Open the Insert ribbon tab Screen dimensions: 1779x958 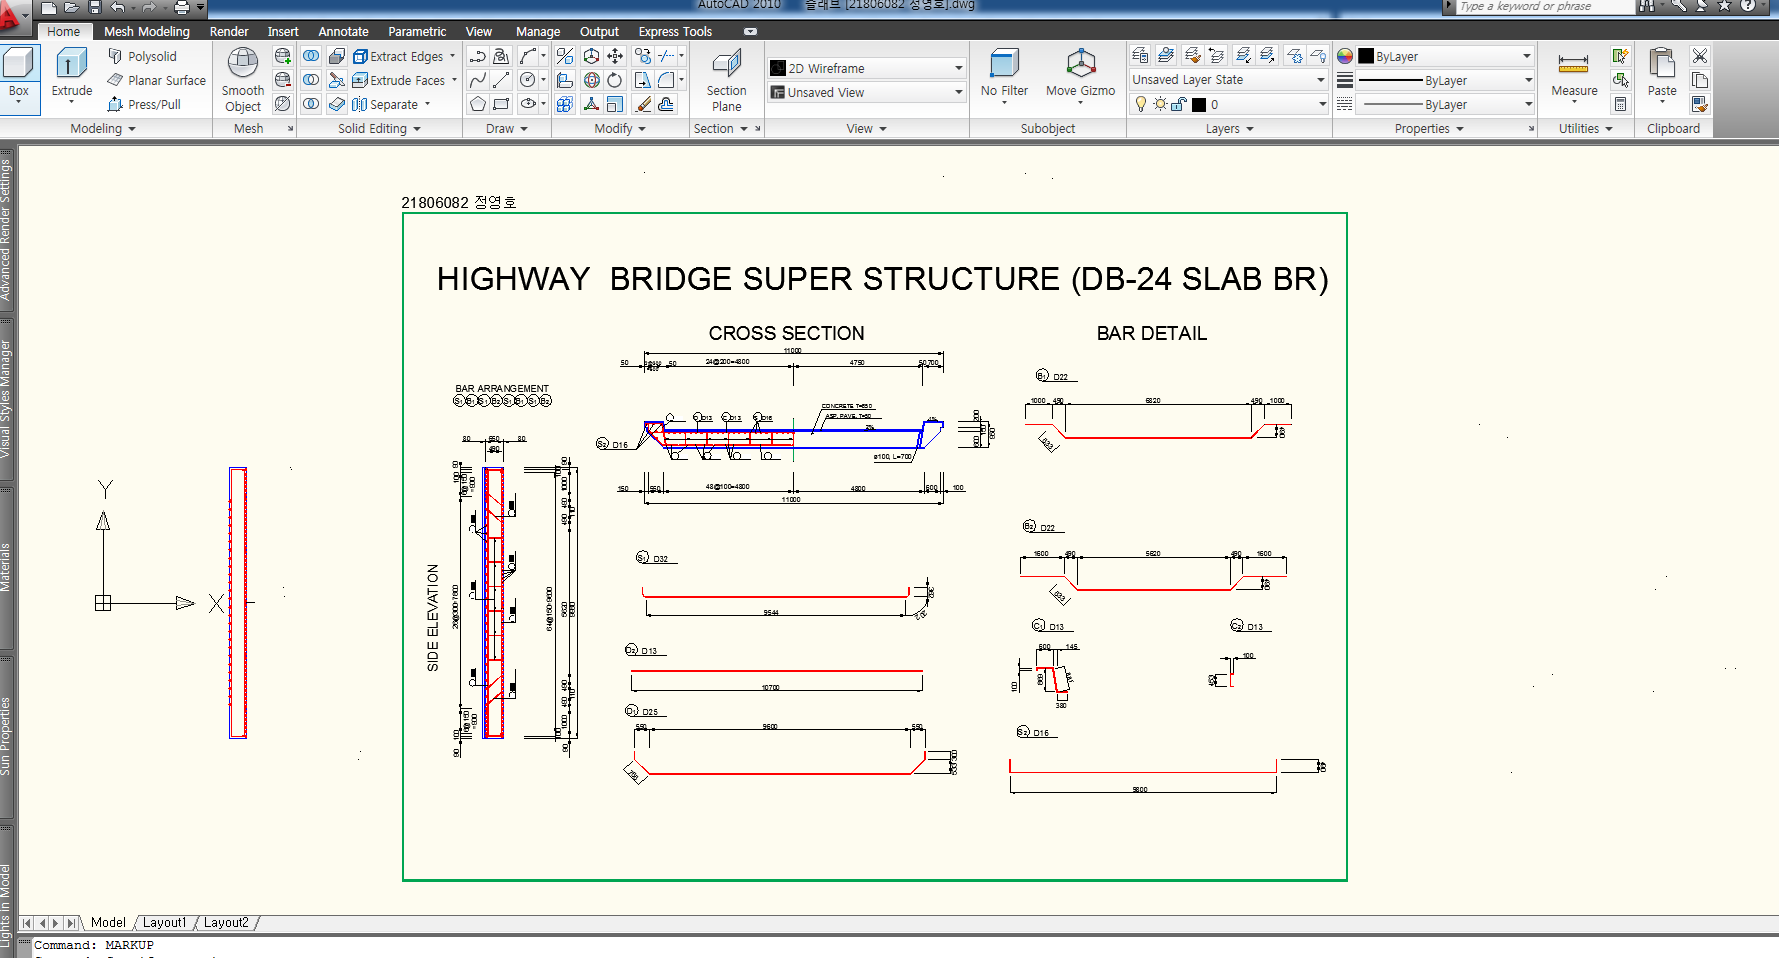point(283,31)
